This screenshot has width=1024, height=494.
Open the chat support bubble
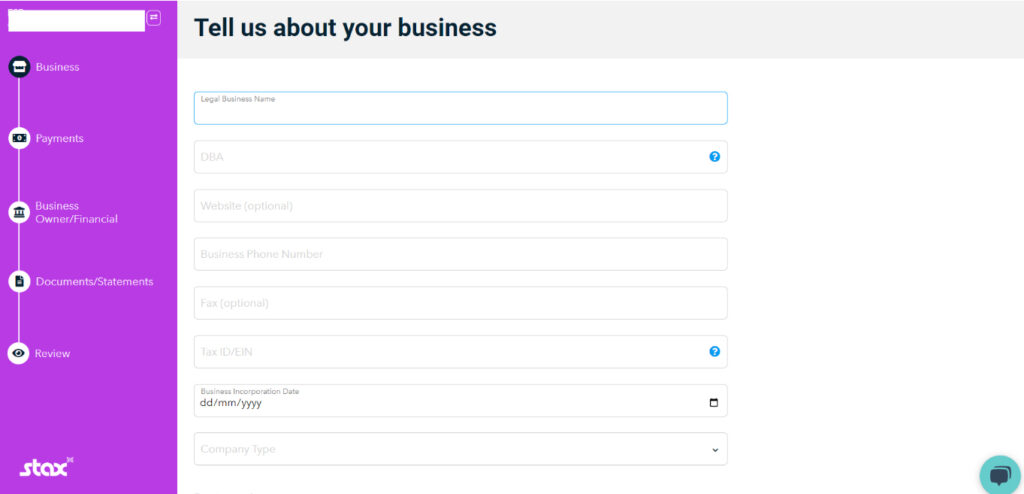[x=999, y=475]
